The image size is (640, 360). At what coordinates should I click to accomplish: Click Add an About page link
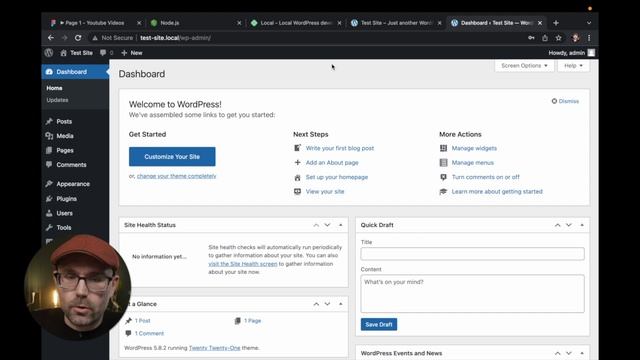coord(332,162)
